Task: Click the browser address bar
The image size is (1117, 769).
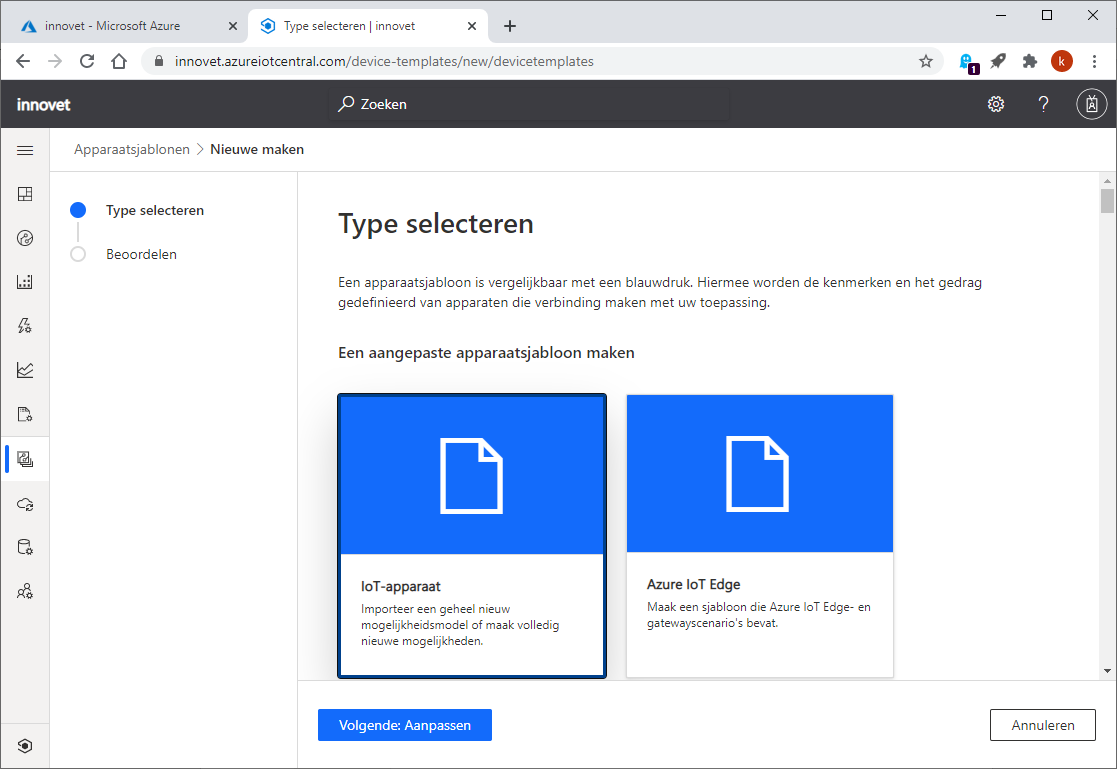Action: click(541, 61)
